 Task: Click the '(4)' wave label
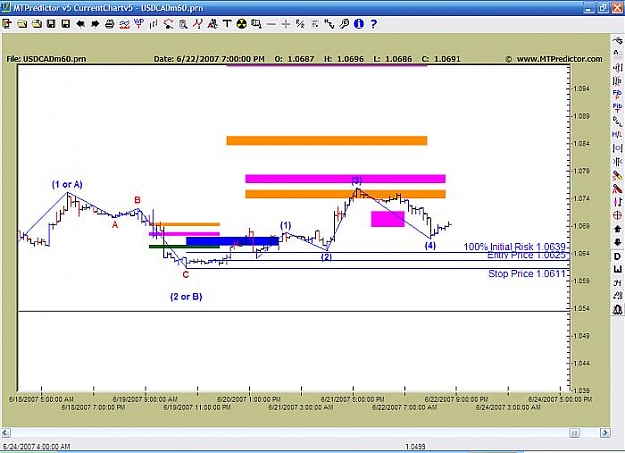point(430,246)
